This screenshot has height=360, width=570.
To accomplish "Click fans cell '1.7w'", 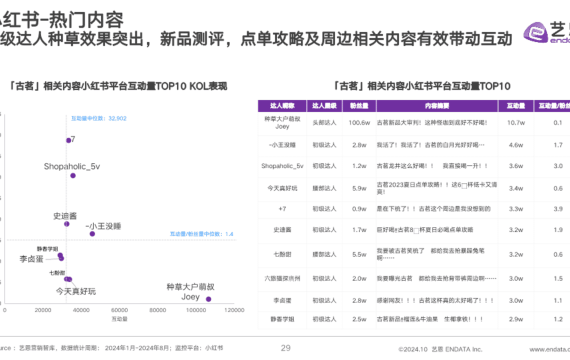I will [x=359, y=230].
